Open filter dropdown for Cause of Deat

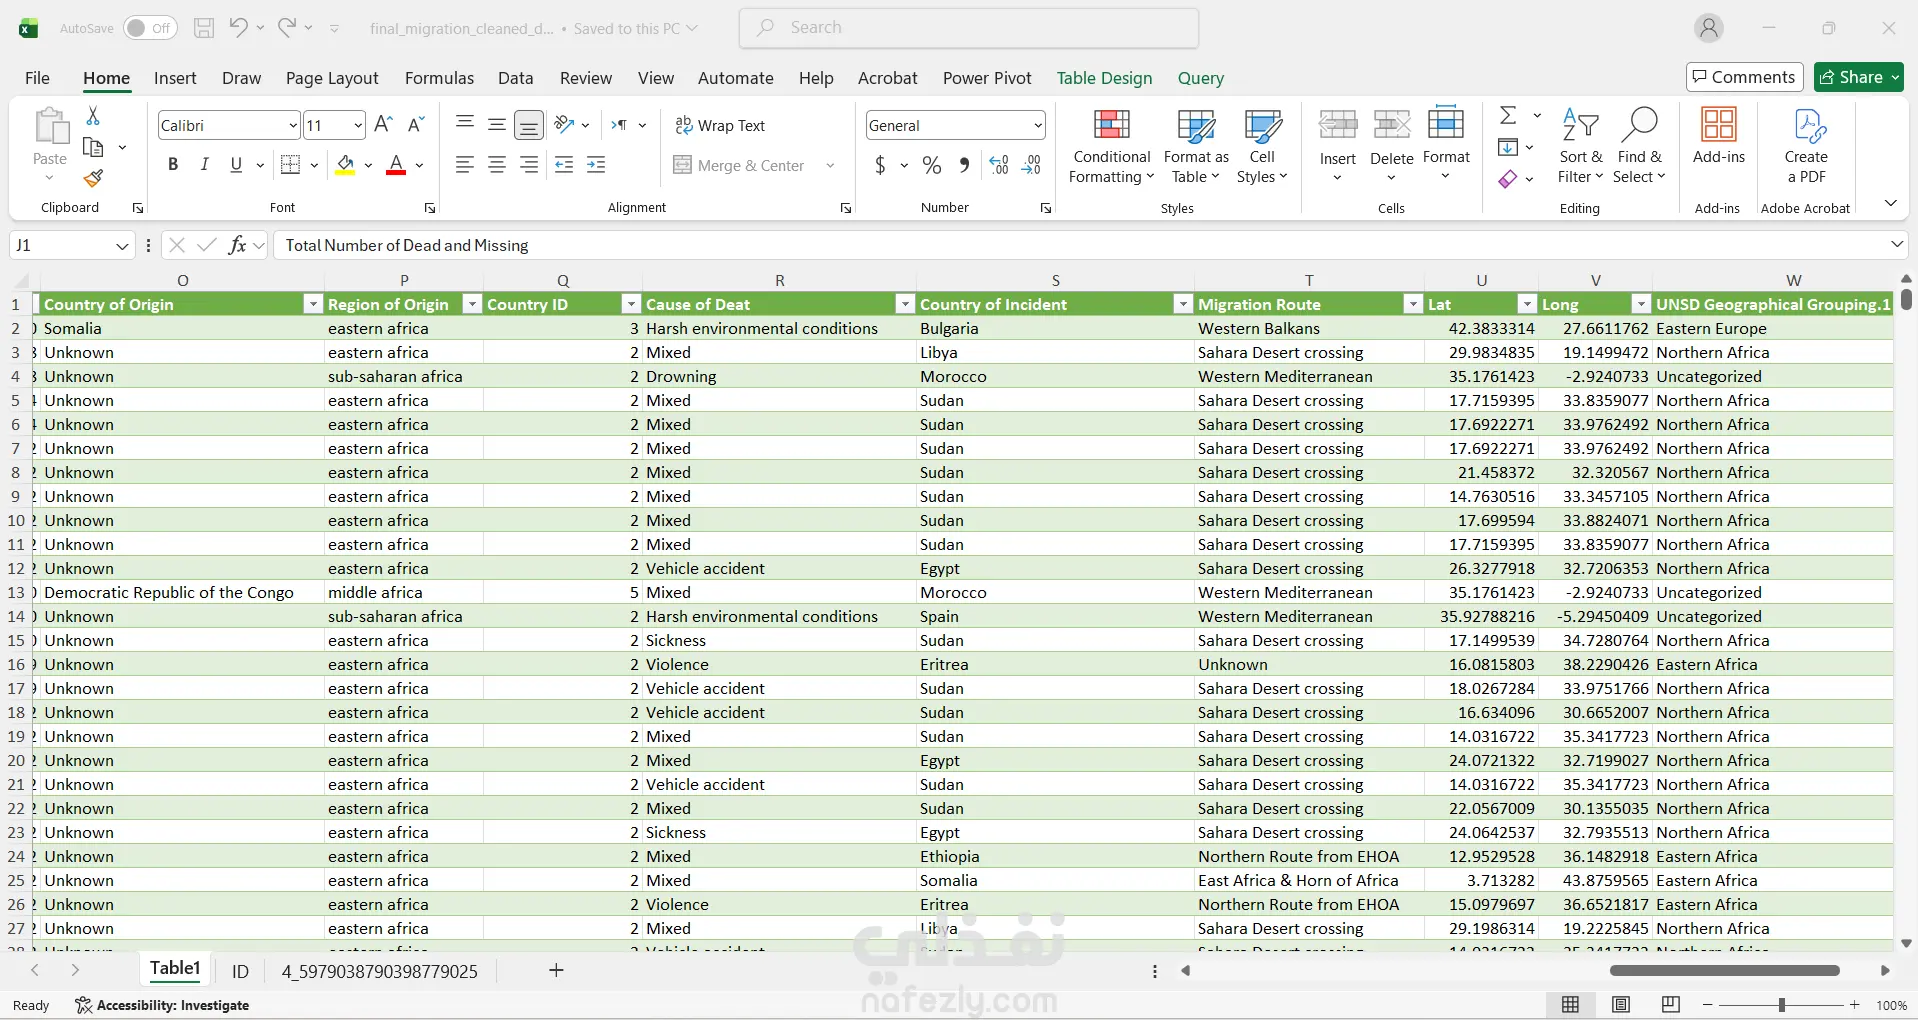point(905,304)
